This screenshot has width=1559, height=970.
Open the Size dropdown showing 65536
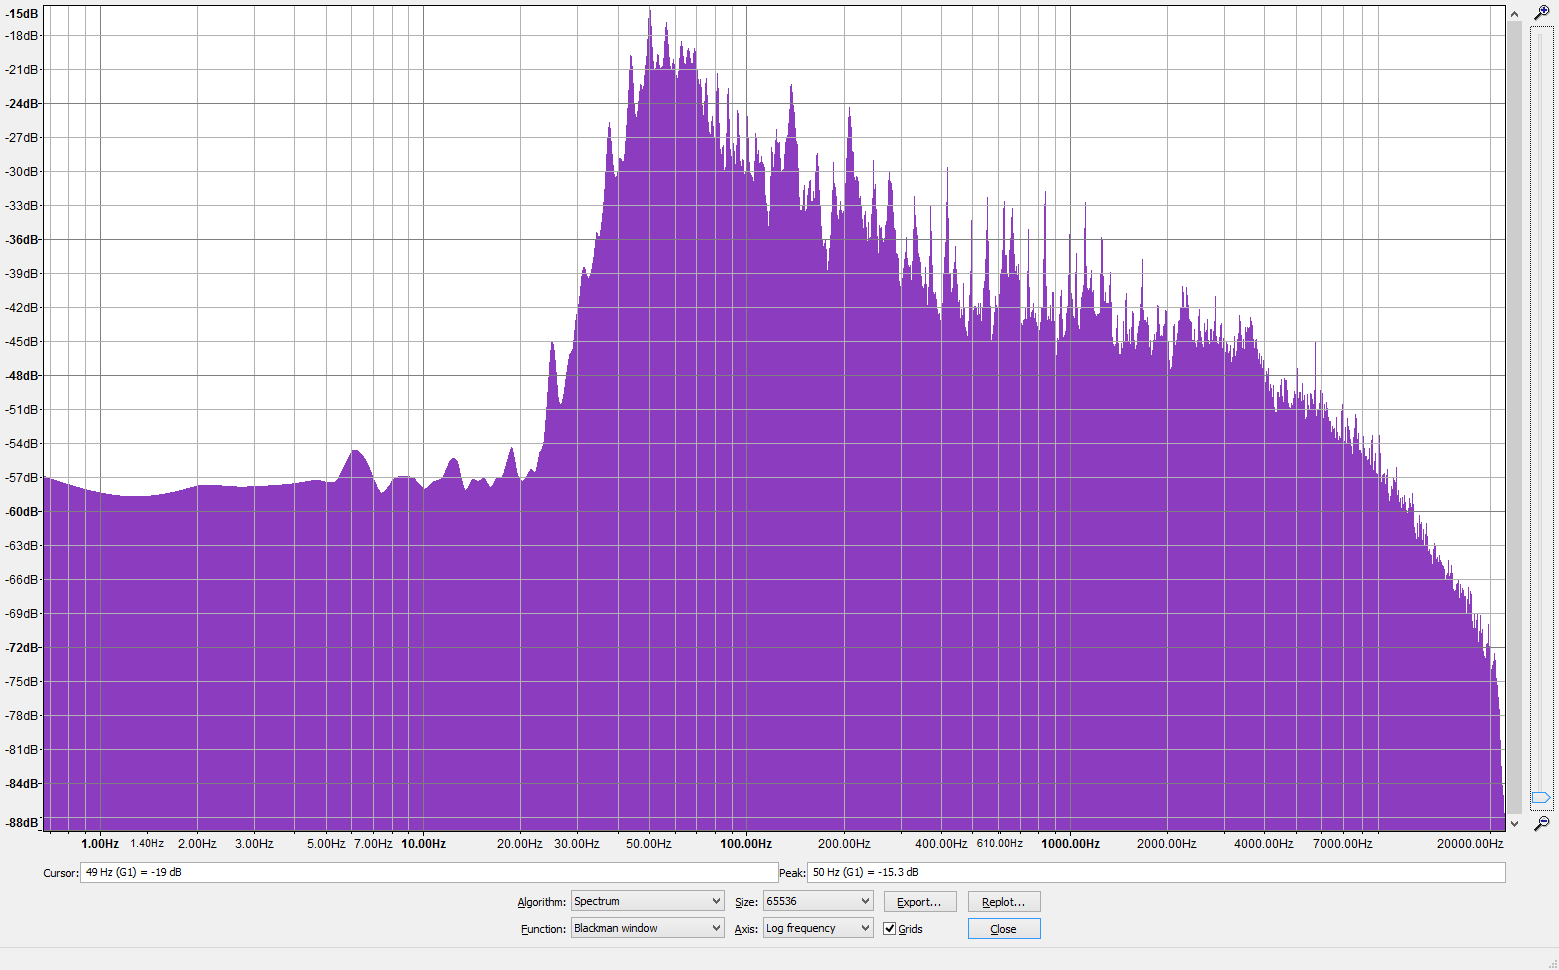pos(818,901)
